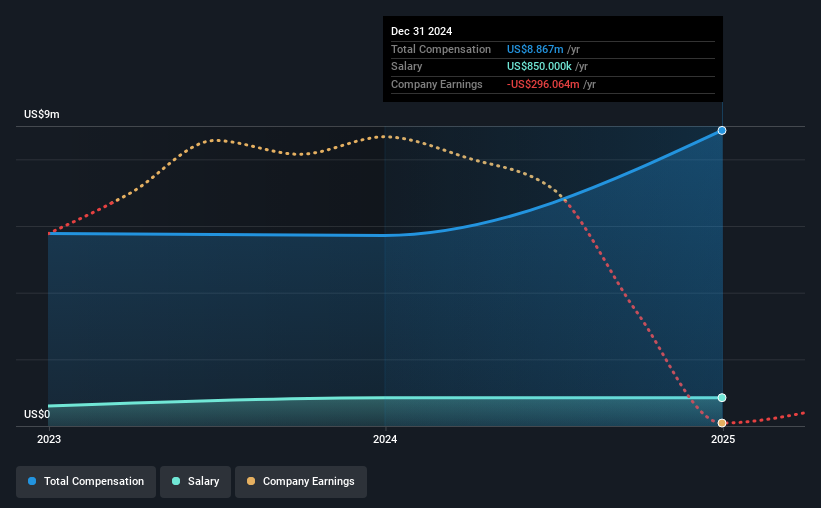This screenshot has width=821, height=508.
Task: Click the 2024 axis label
Action: [385, 439]
